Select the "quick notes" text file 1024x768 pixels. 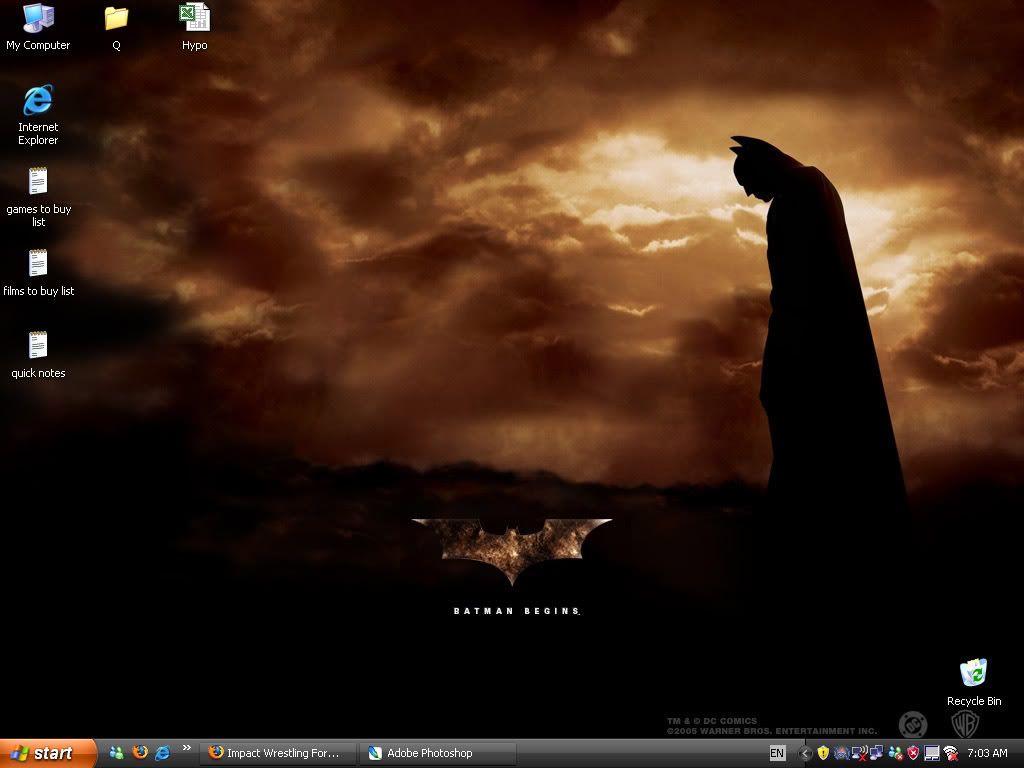coord(38,355)
